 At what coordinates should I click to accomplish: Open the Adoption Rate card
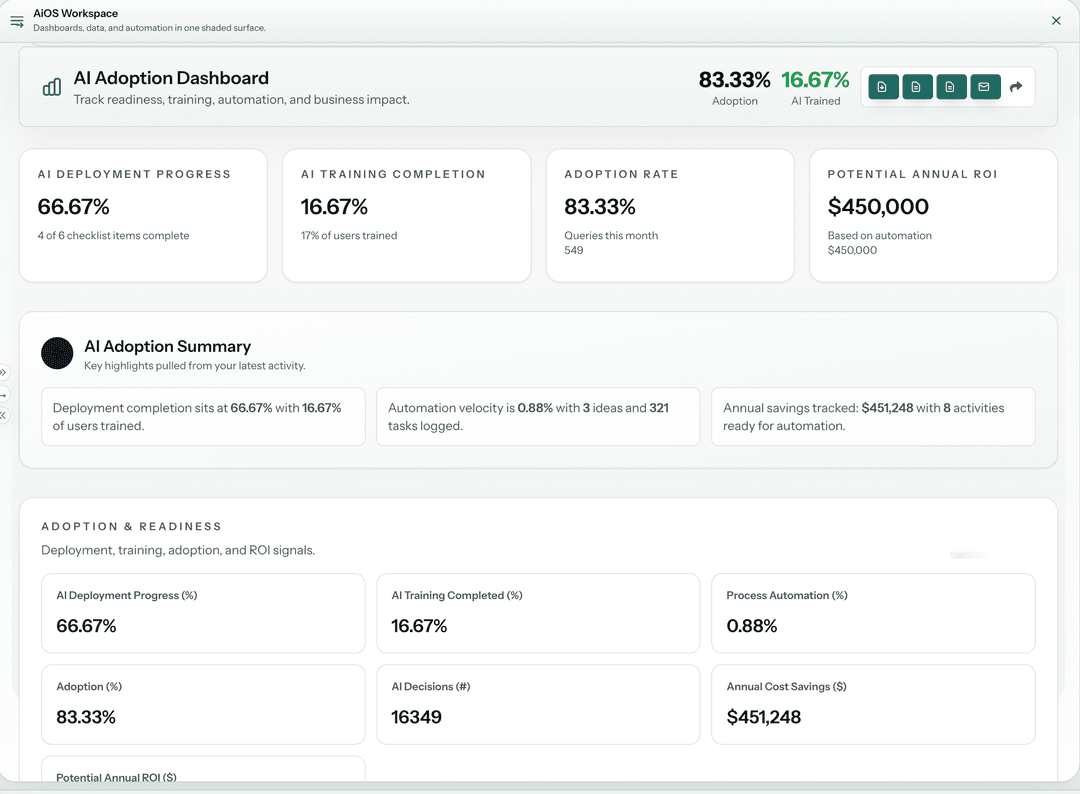pos(670,216)
